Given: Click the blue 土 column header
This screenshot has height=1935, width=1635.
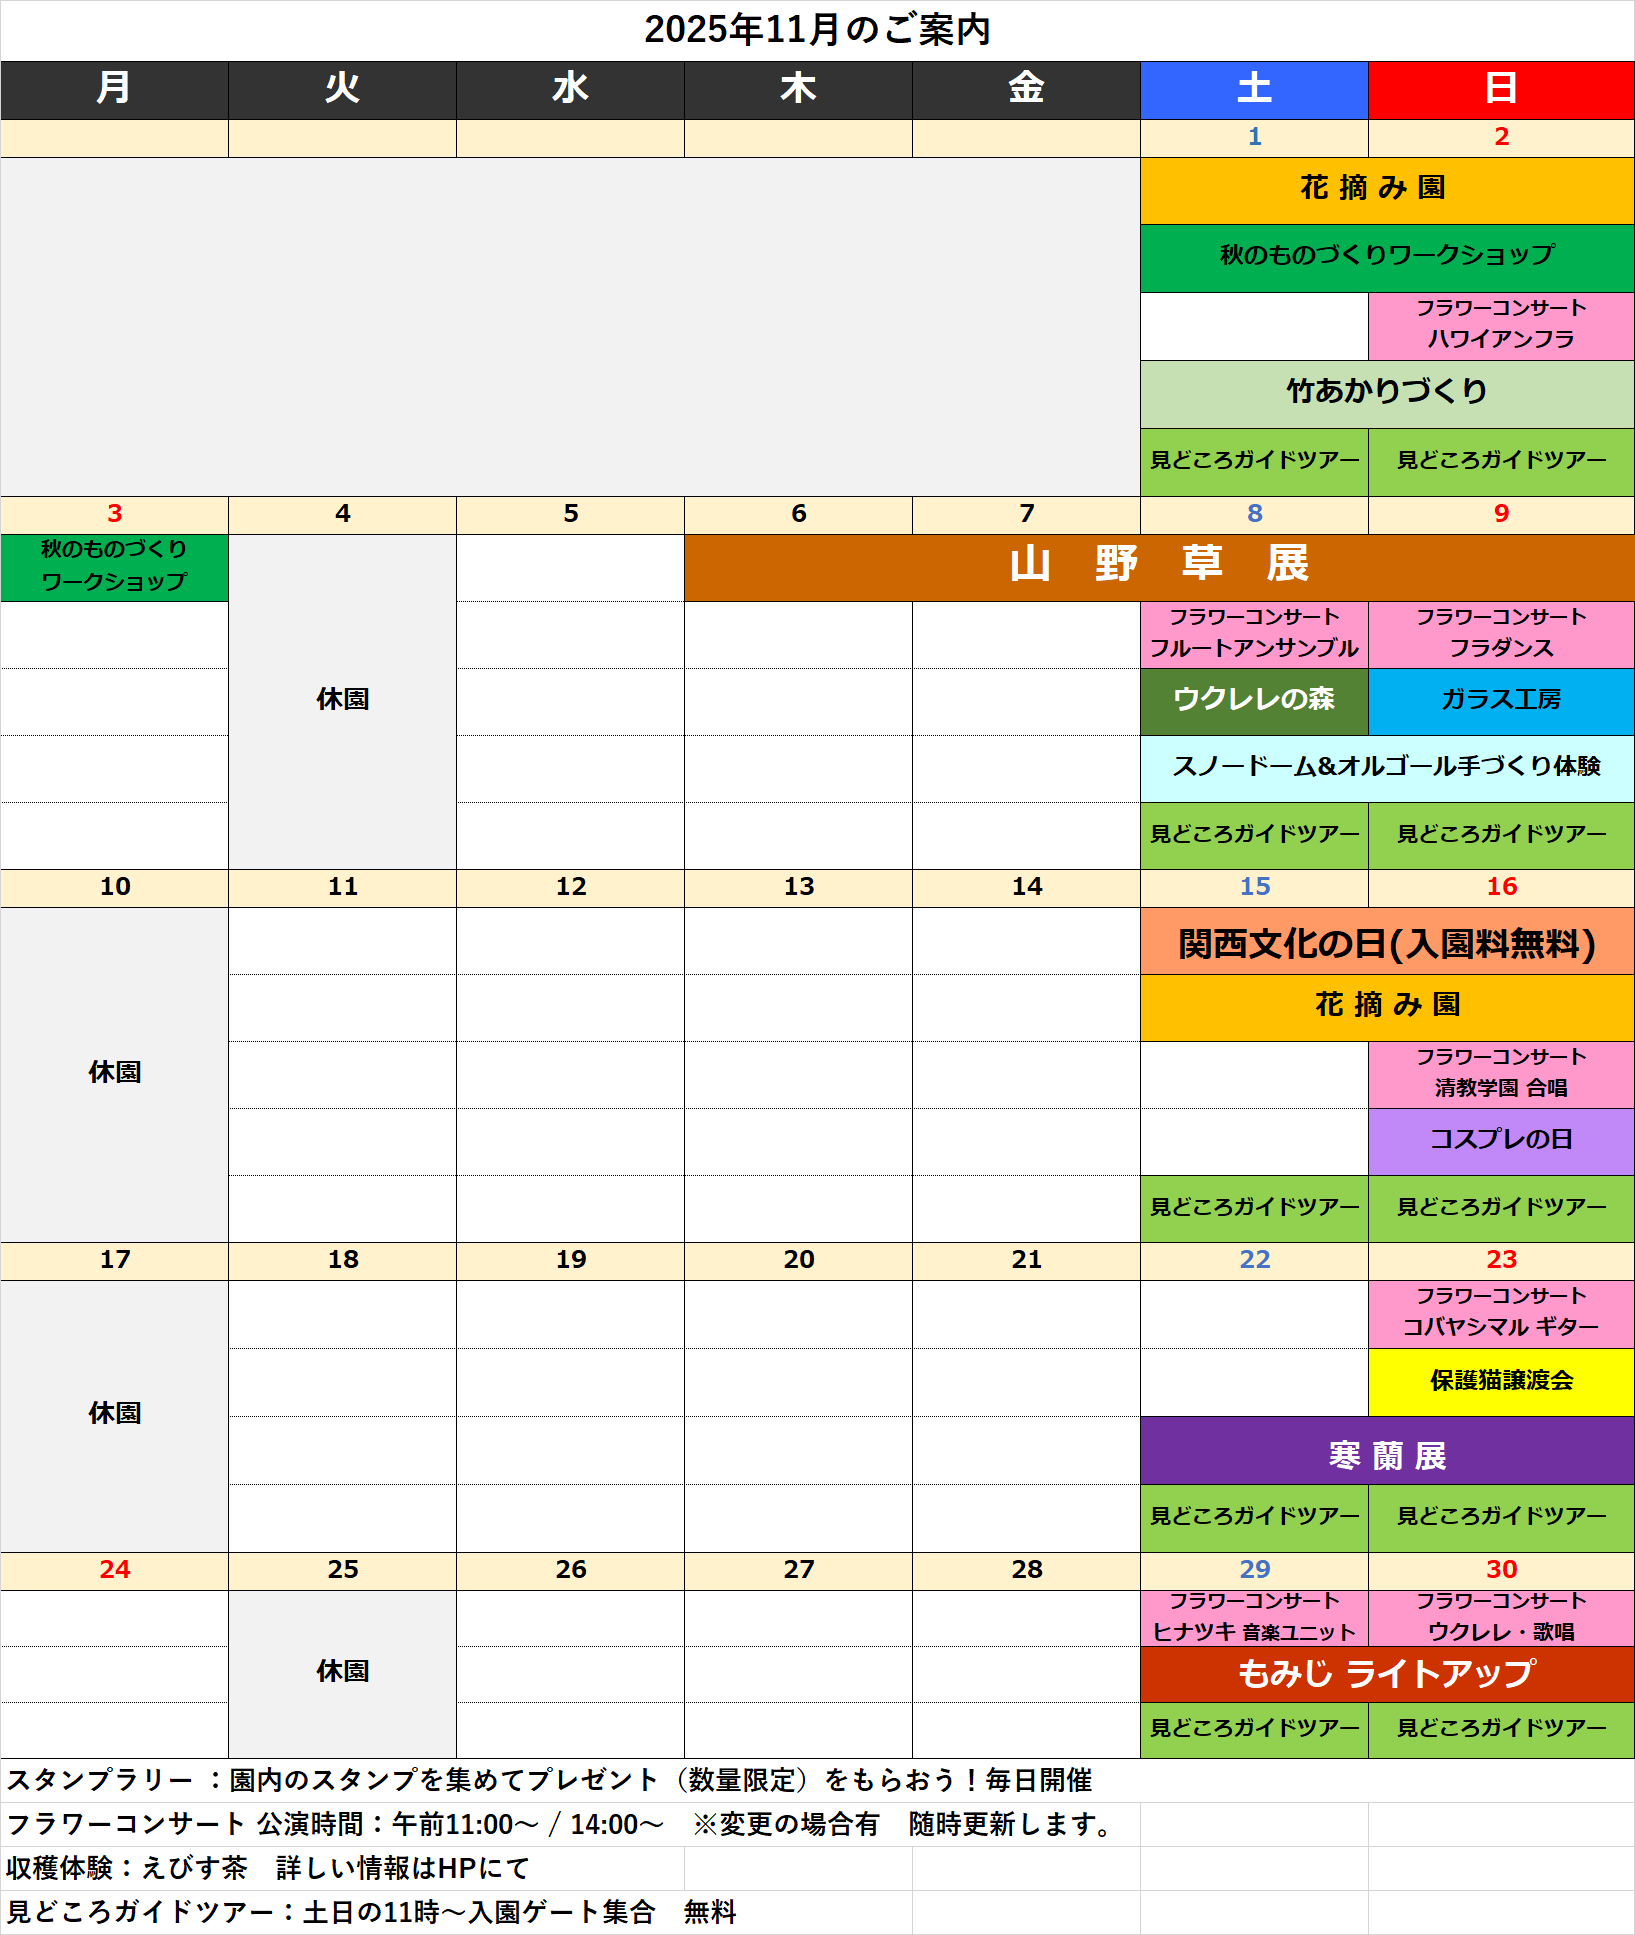Looking at the screenshot, I should click(1254, 89).
